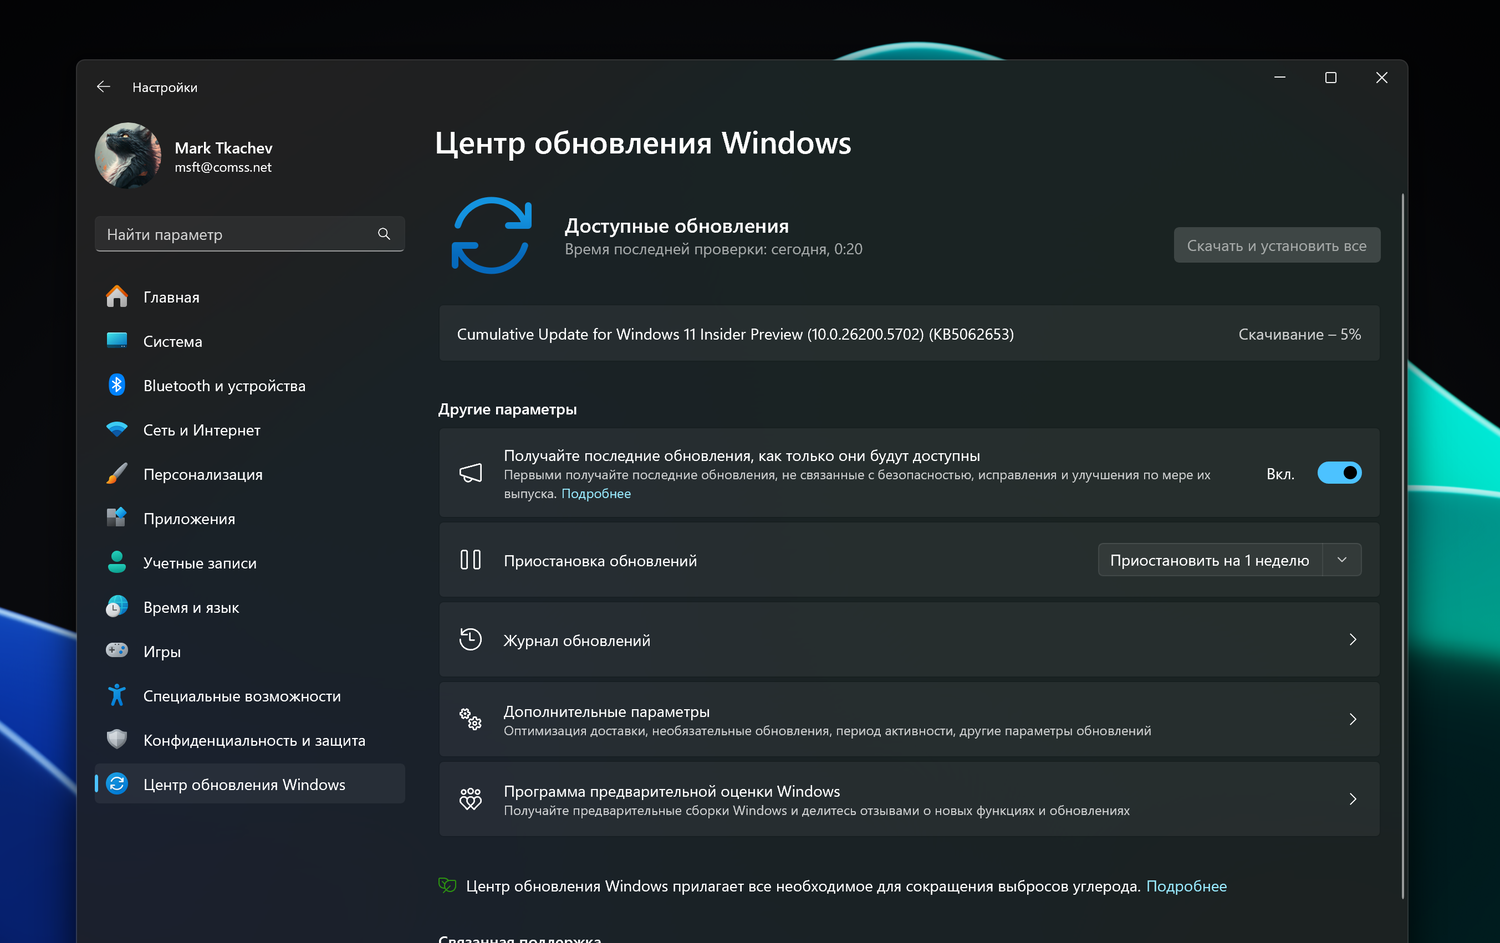This screenshot has height=943, width=1500.
Task: Open Дополнительные параметры row
Action: click(x=909, y=719)
